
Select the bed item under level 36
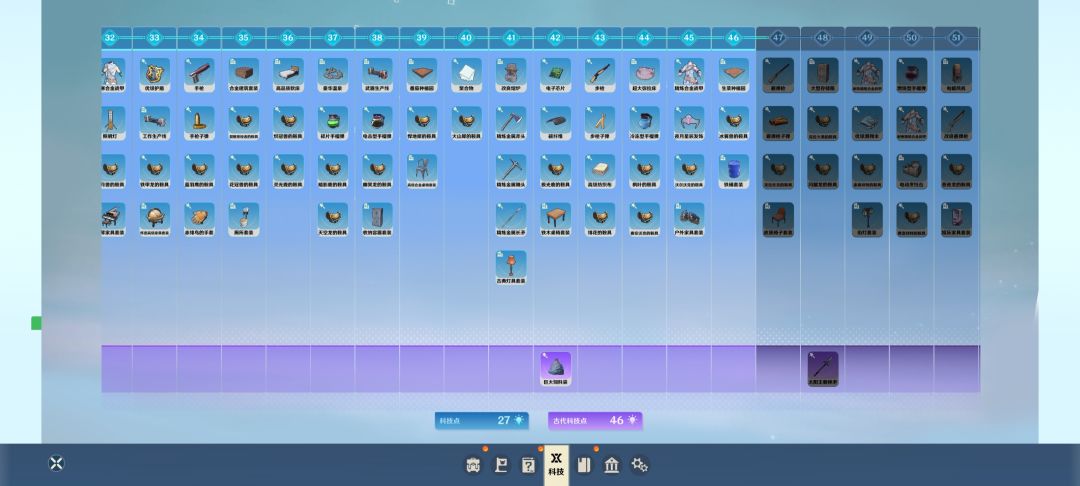(x=288, y=75)
